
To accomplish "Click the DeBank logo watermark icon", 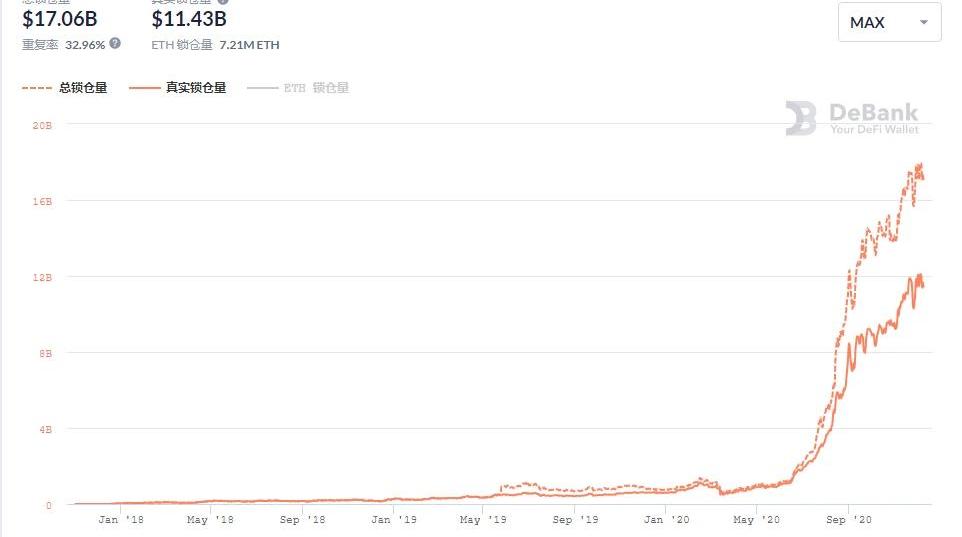I will pos(800,118).
